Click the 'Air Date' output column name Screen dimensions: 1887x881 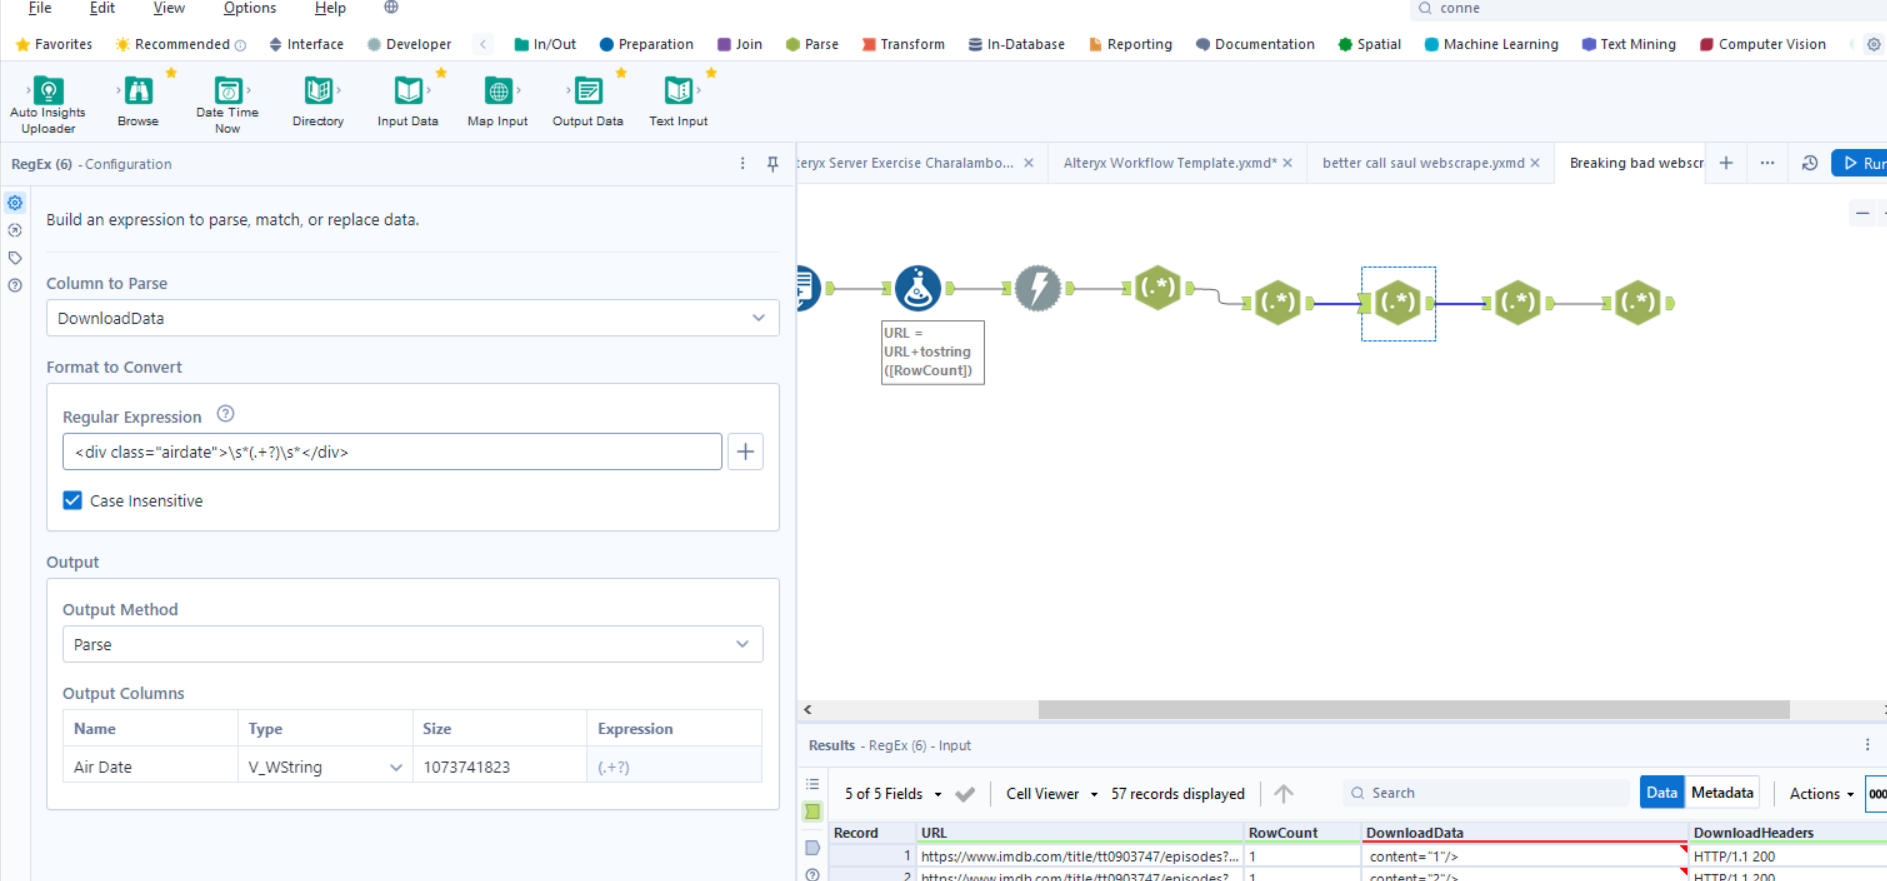(103, 767)
